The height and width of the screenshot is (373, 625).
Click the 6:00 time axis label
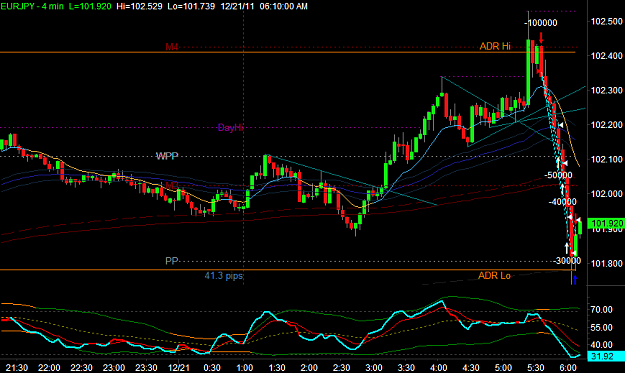coord(568,368)
